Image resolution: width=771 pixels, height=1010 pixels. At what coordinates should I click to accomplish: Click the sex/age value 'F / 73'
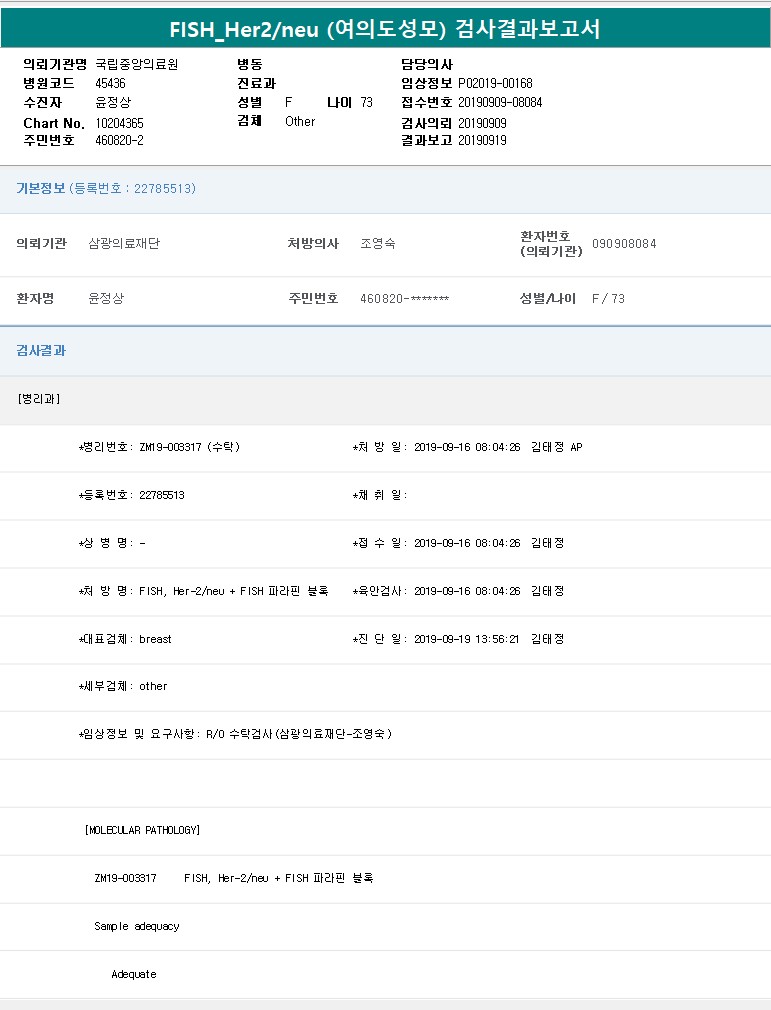[x=608, y=298]
